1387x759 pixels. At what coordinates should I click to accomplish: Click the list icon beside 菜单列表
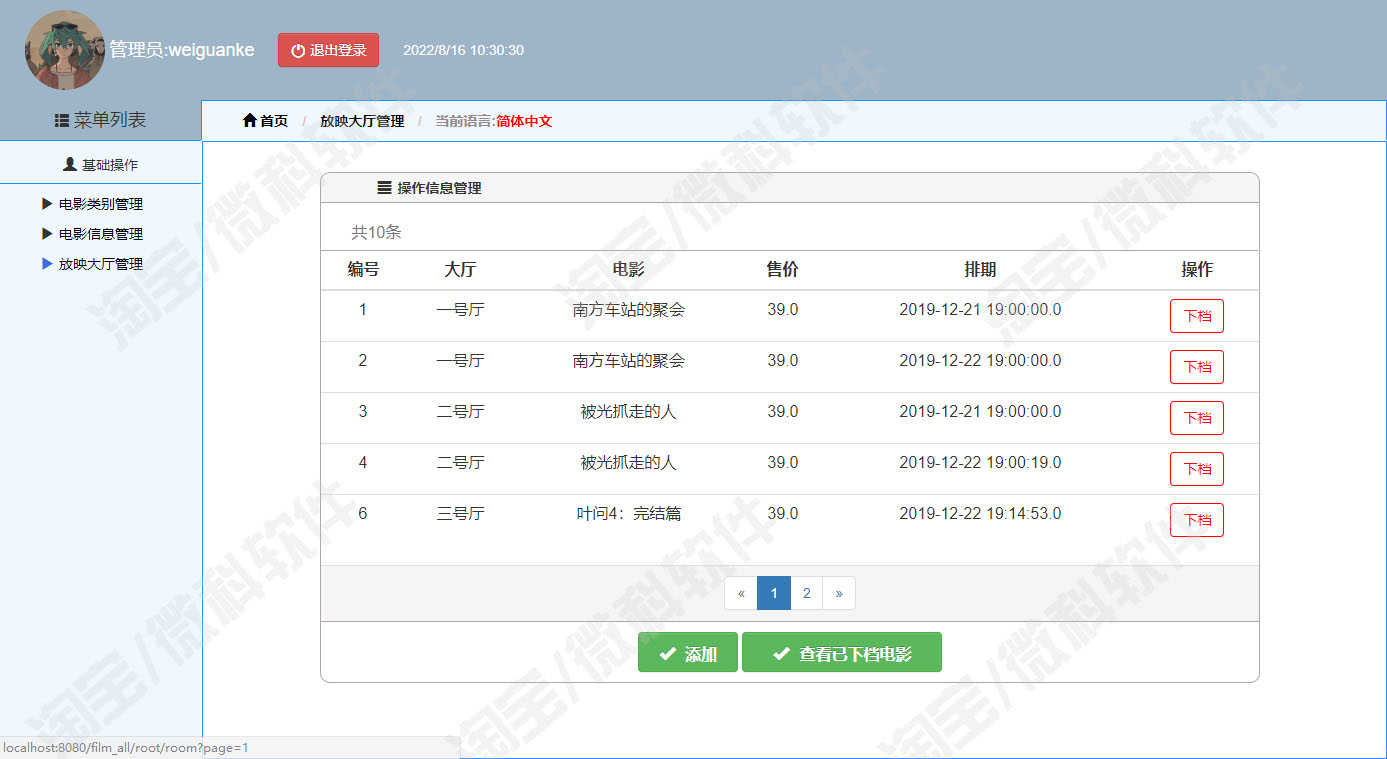(x=62, y=120)
